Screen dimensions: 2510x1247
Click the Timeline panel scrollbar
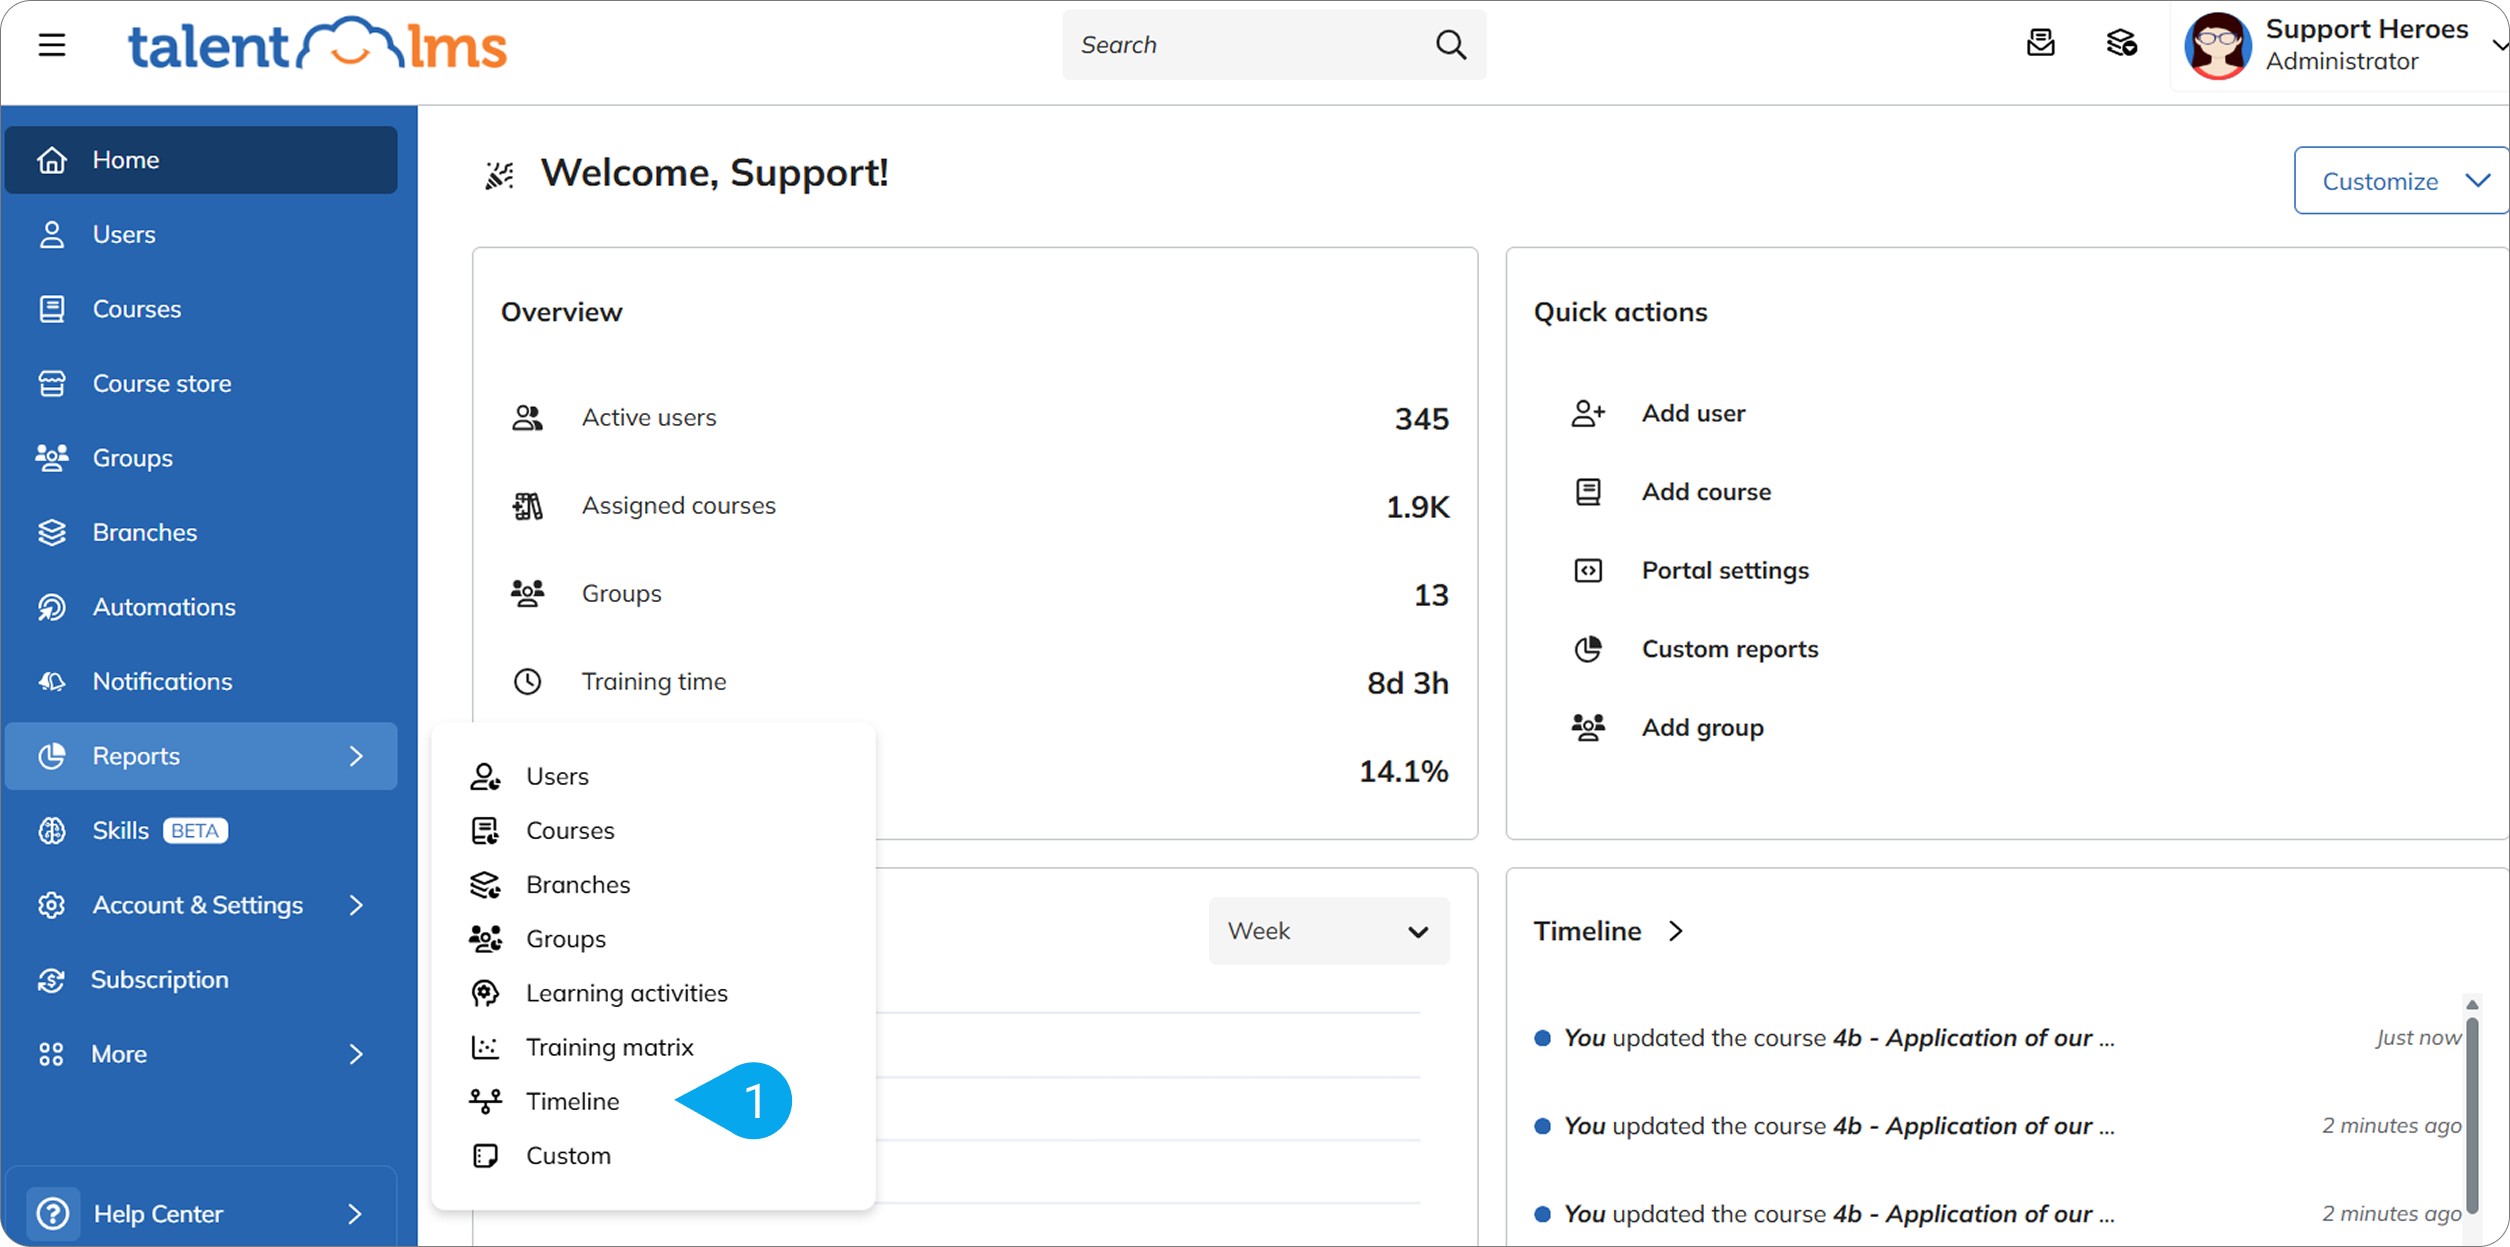(2471, 1114)
